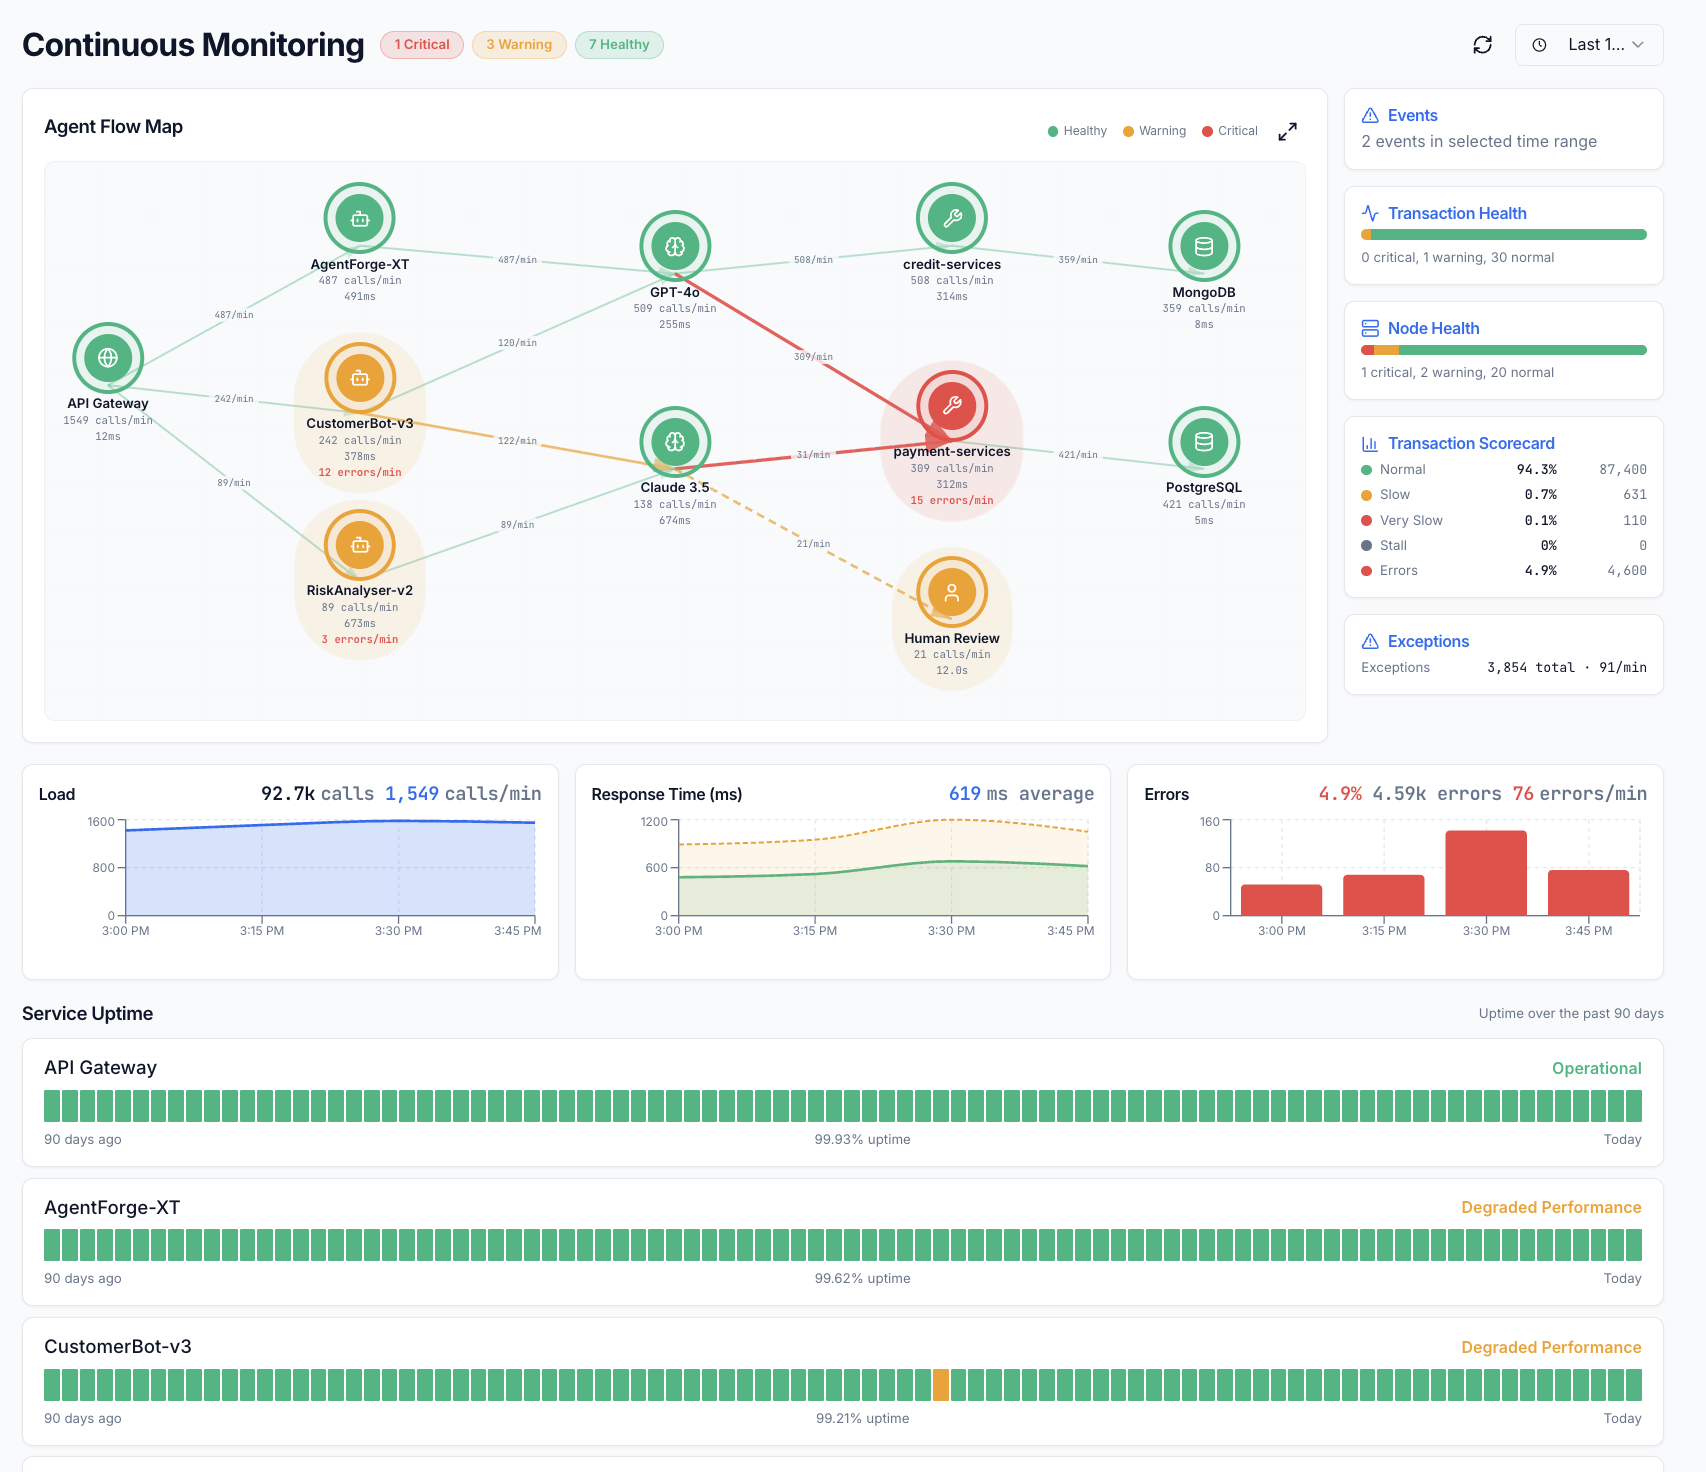Open the Transaction Scorecard link
1706x1472 pixels.
[x=1471, y=443]
